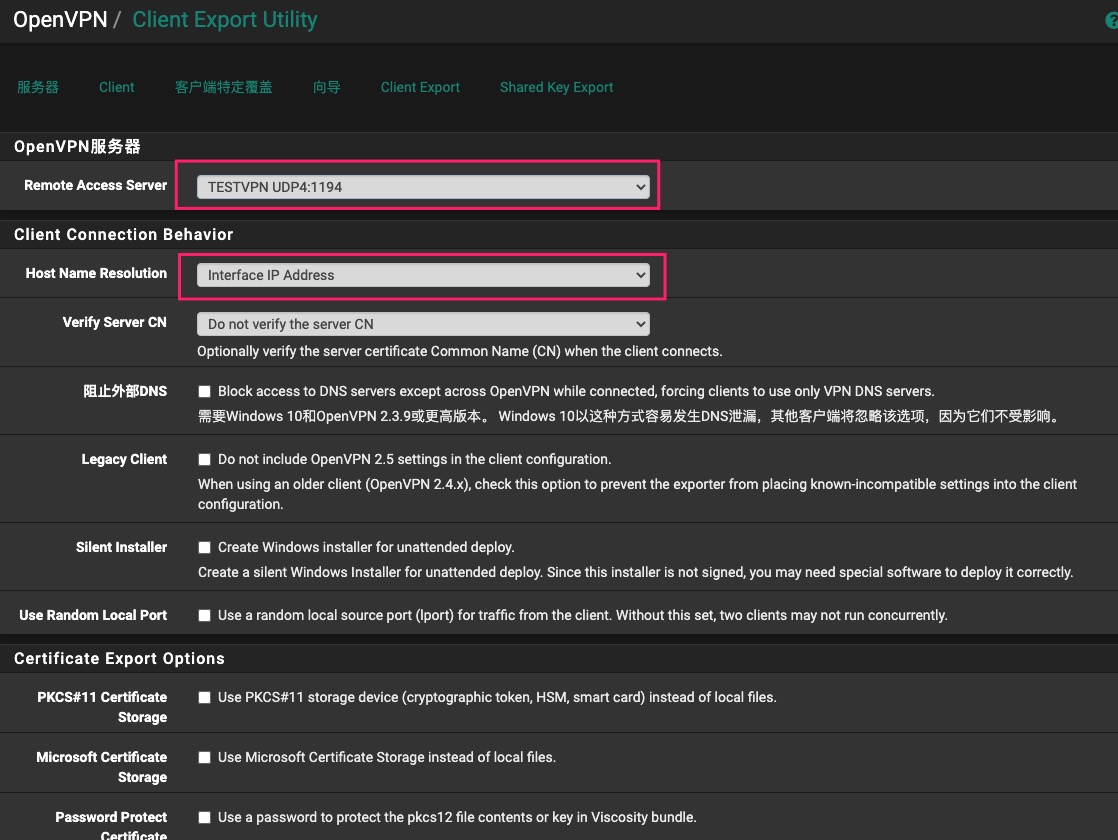Open the Verify Server CN dropdown
Viewport: 1118px width, 840px height.
pos(423,324)
